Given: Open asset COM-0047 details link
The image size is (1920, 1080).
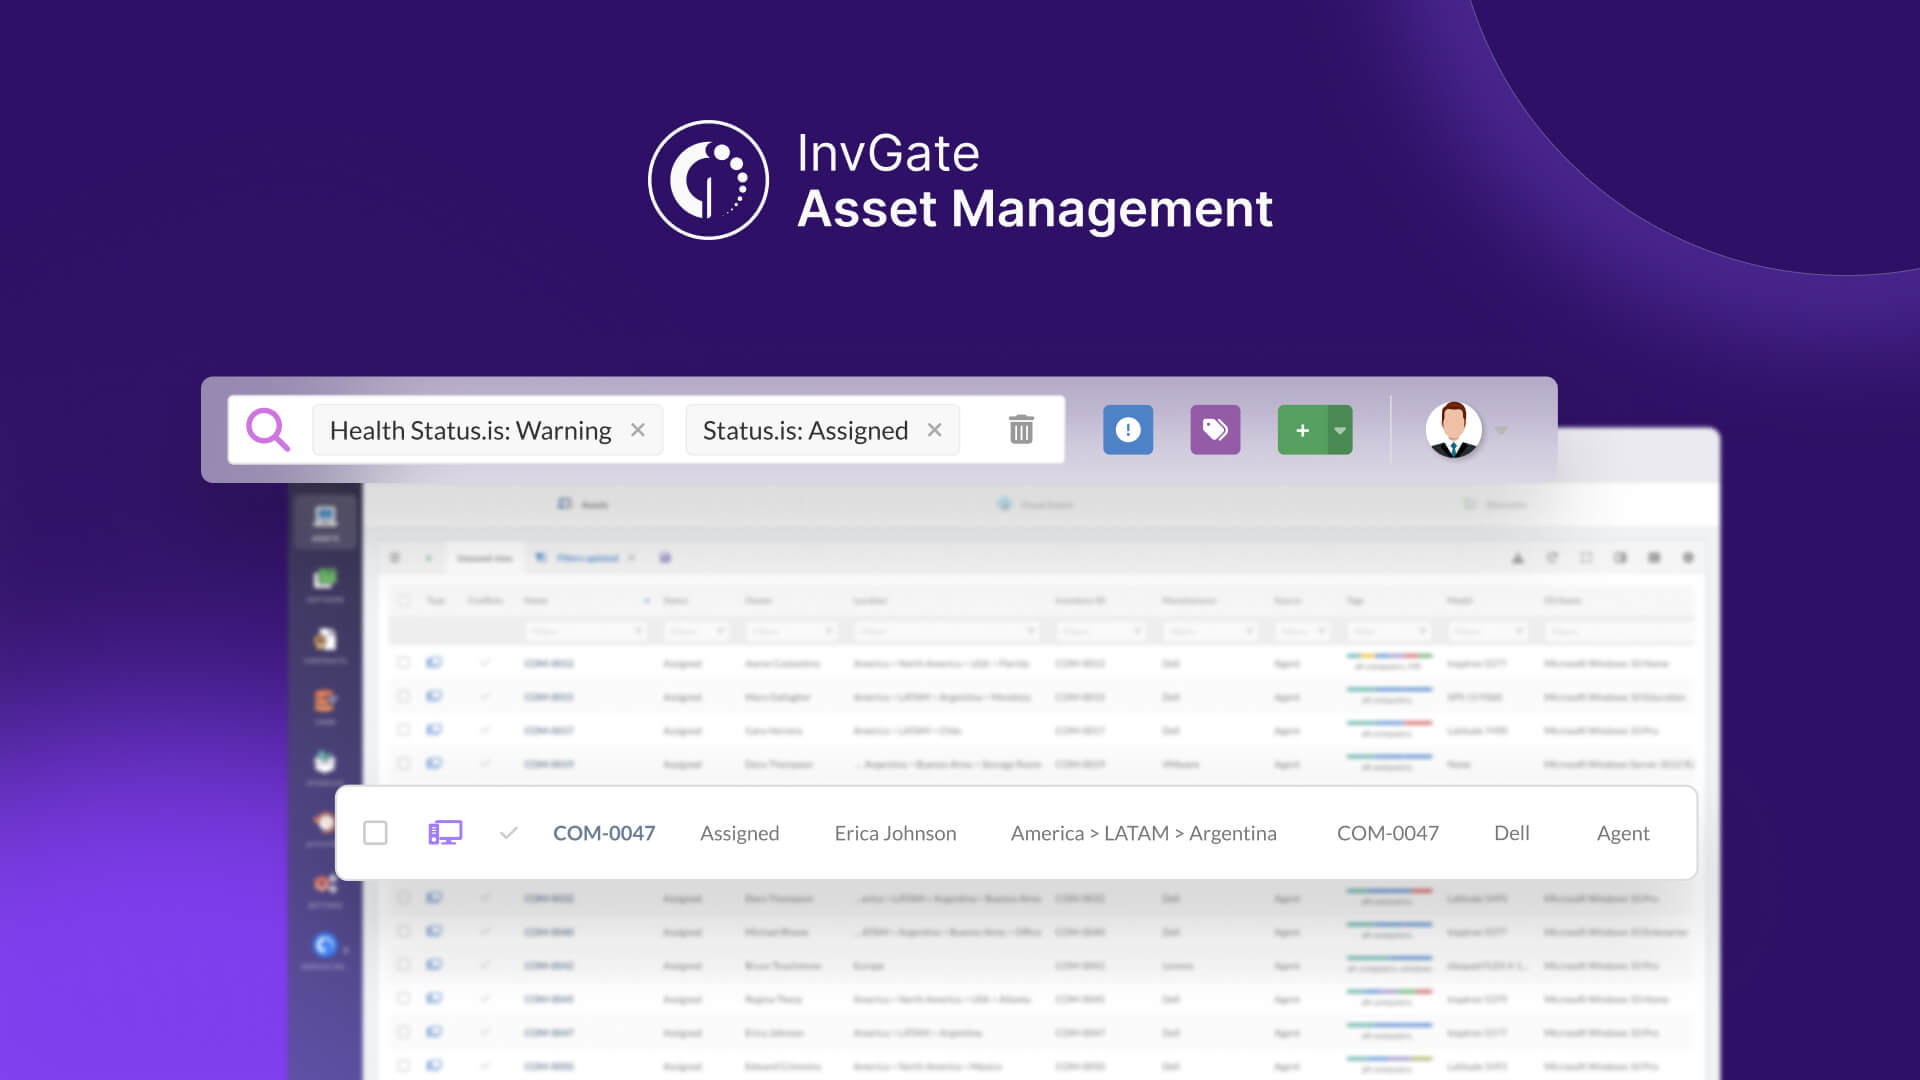Looking at the screenshot, I should [604, 832].
